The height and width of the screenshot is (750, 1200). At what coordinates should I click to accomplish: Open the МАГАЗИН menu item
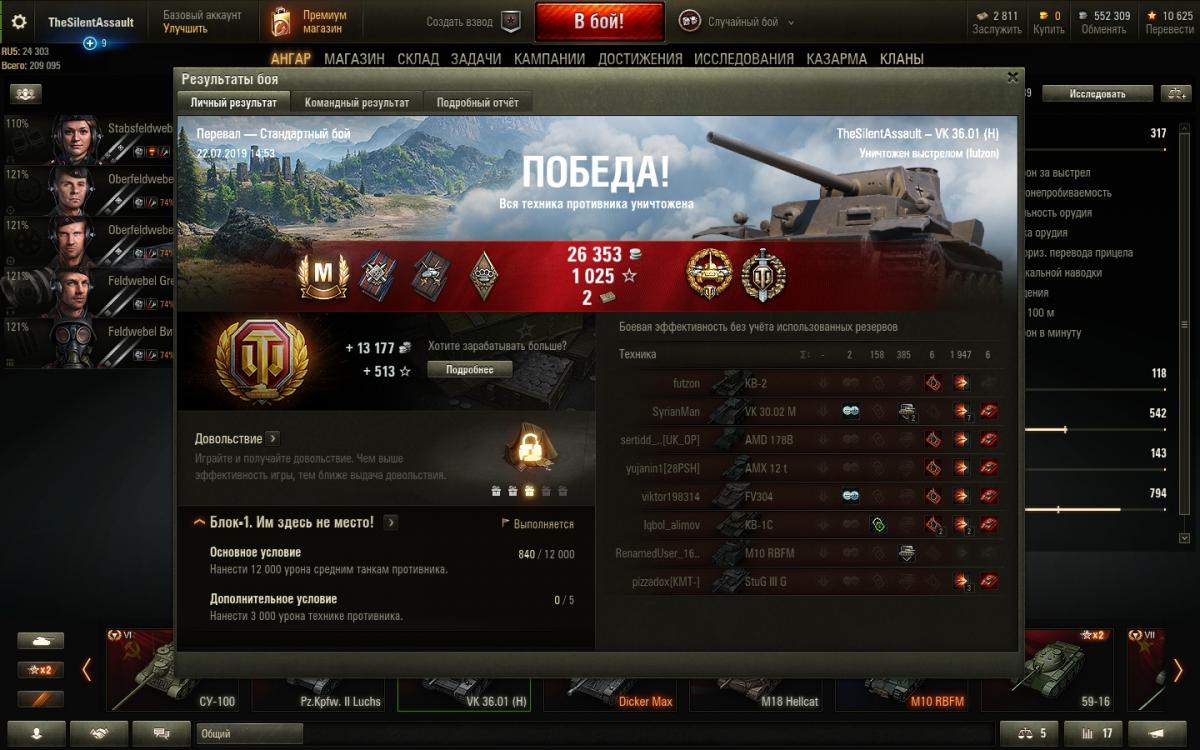point(354,59)
